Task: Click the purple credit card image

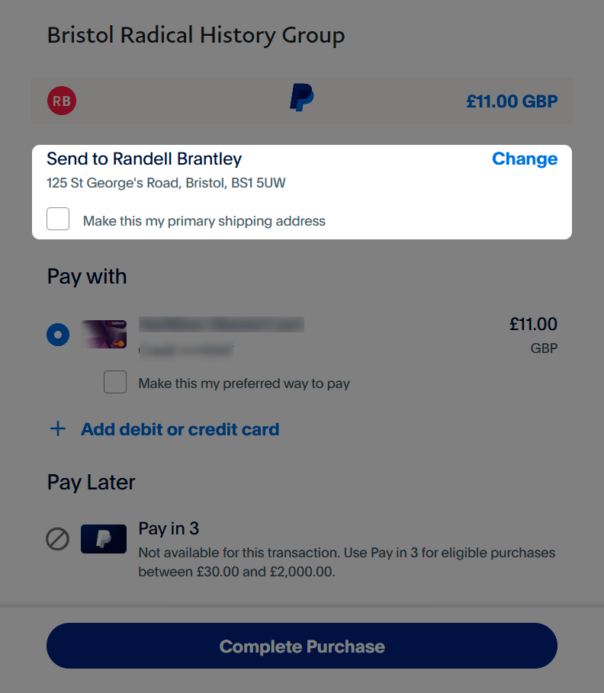Action: [104, 334]
